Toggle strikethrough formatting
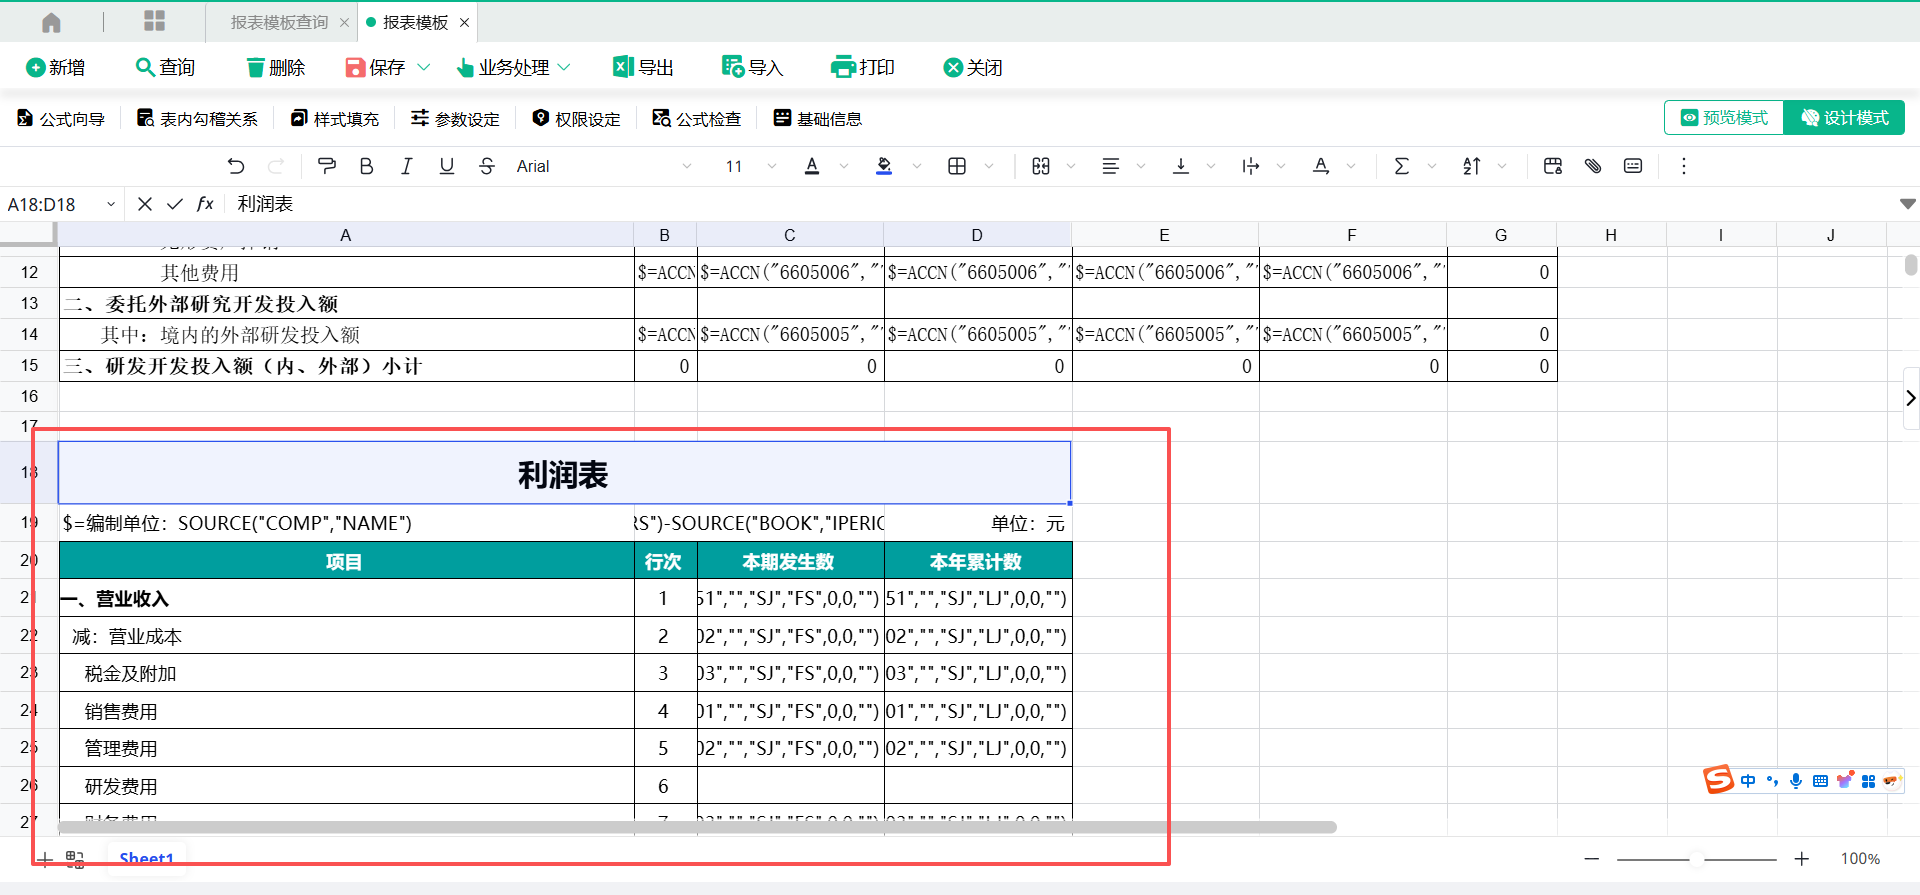 (487, 166)
